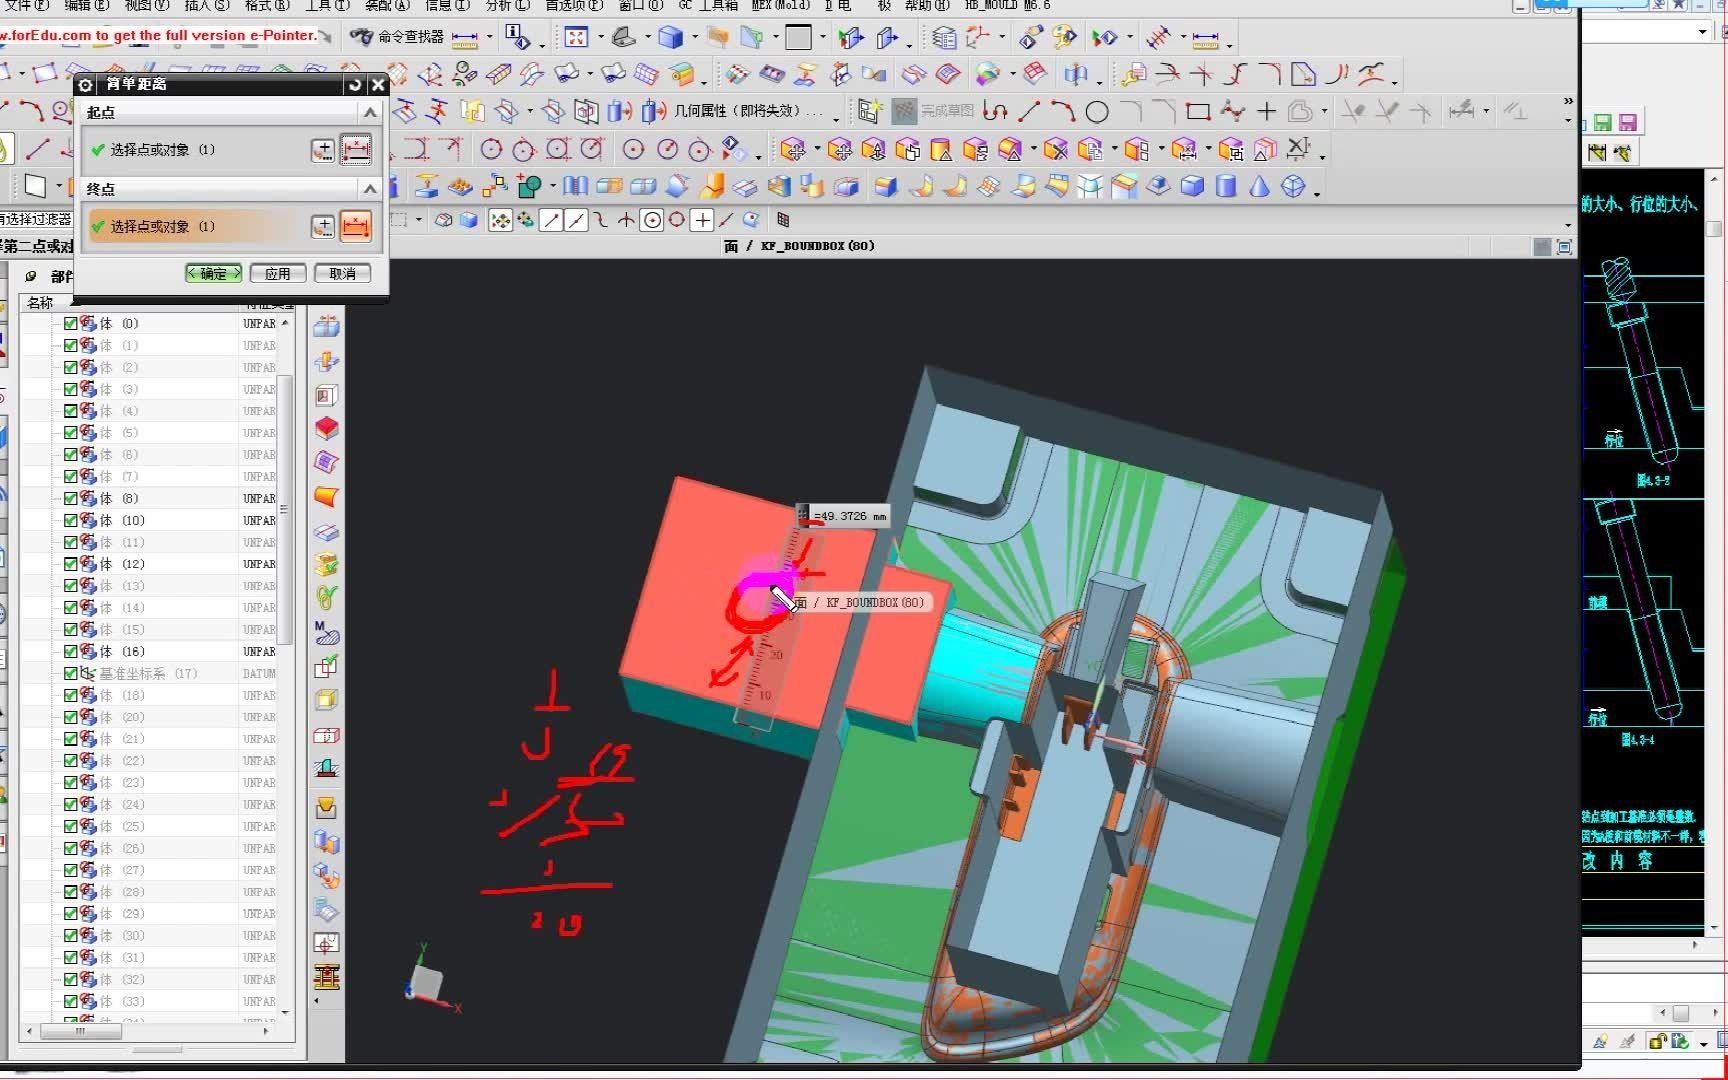
Task: Select the sketch point plus tool
Action: (x=1266, y=111)
